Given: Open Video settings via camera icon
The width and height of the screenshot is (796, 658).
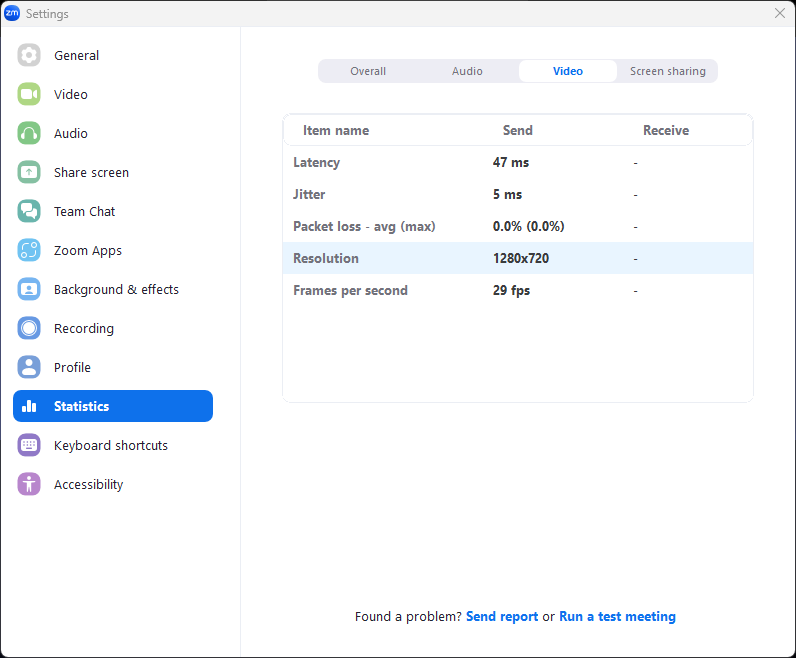Looking at the screenshot, I should click(x=29, y=95).
